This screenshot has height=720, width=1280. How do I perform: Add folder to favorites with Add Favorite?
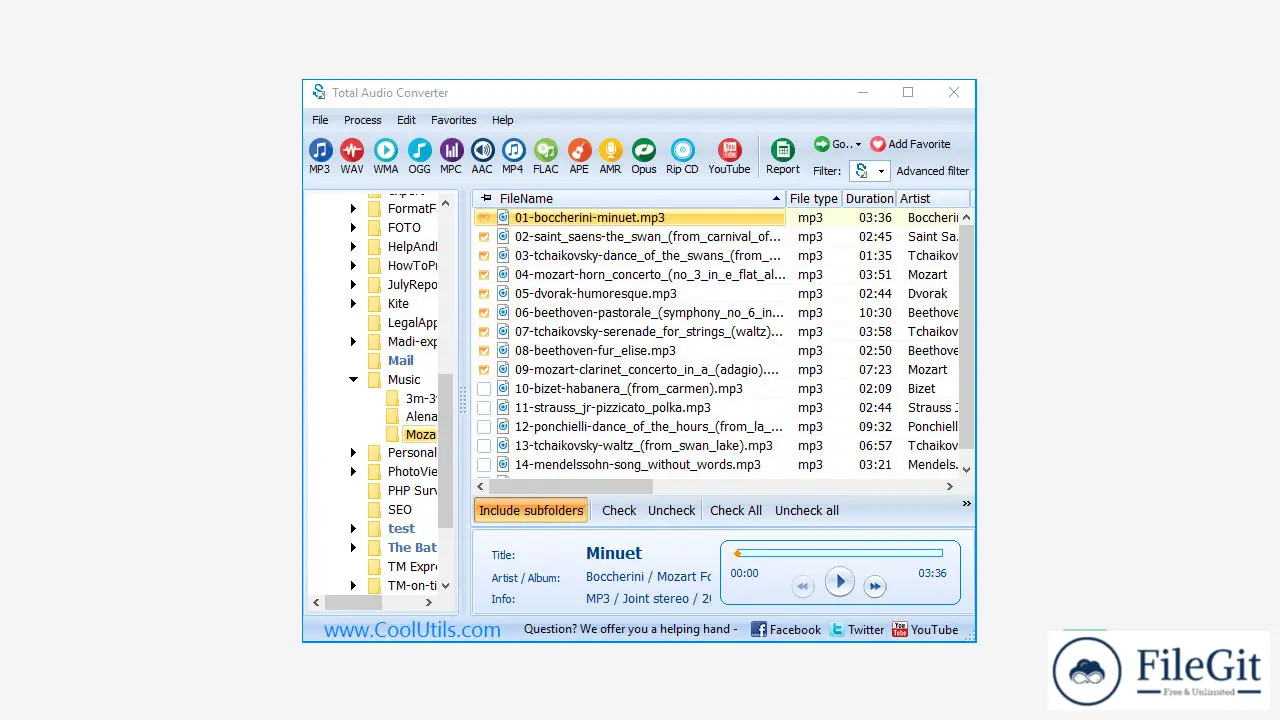coord(910,144)
